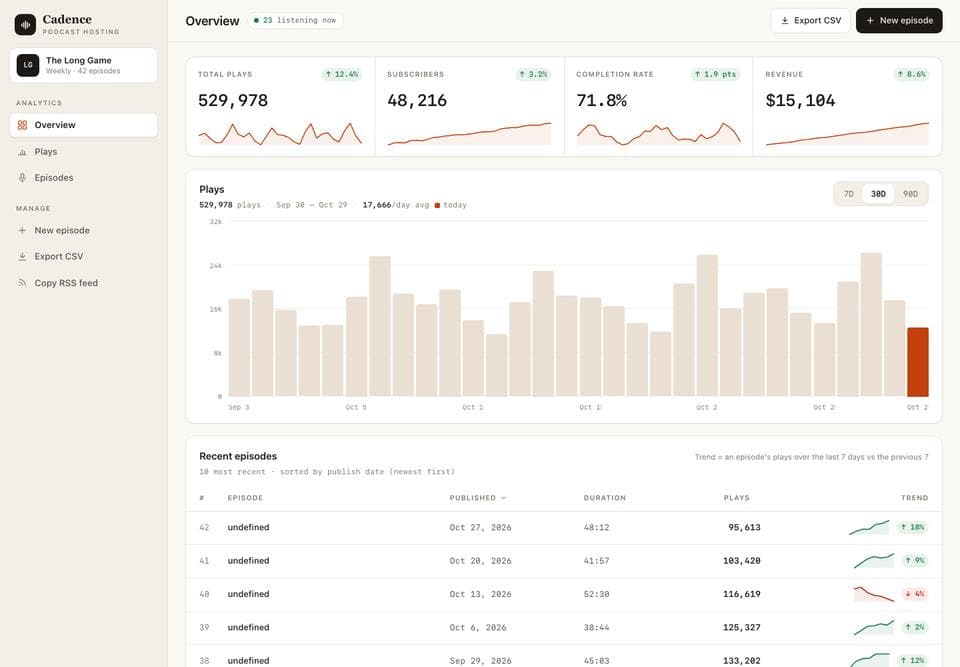Viewport: 960px width, 667px height.
Task: Open episode 40 row title
Action: coord(249,594)
